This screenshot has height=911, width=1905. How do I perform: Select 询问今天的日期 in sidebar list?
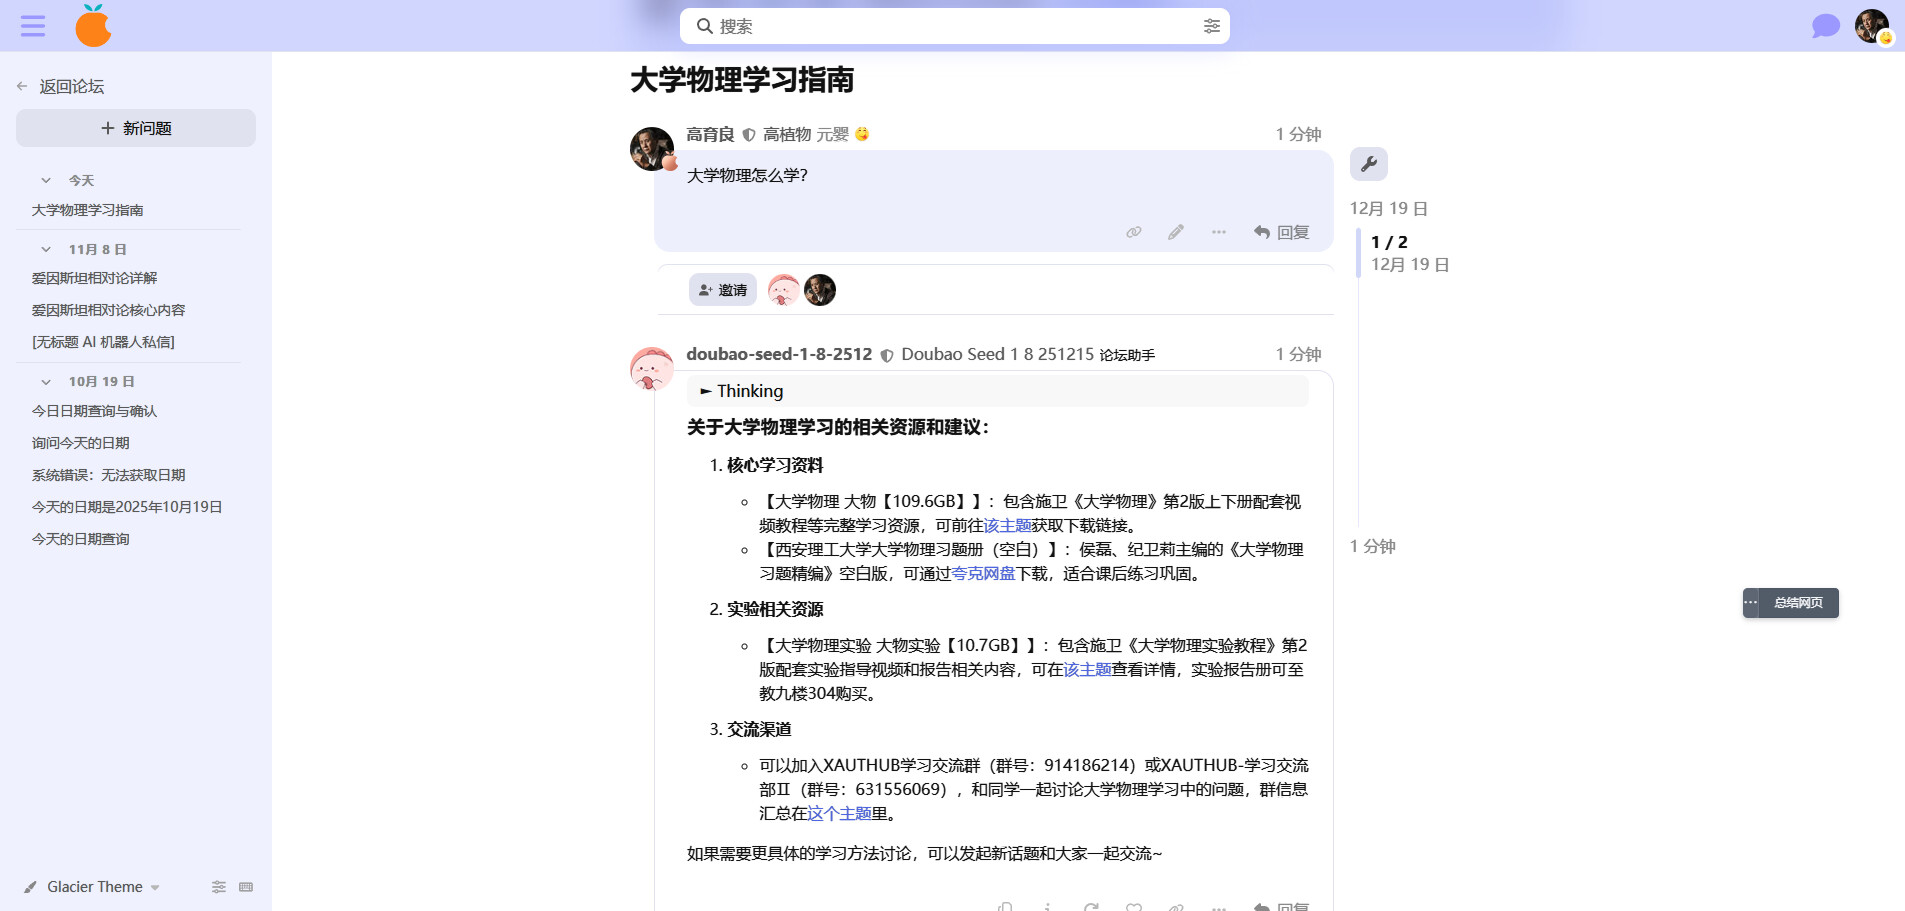pos(81,443)
